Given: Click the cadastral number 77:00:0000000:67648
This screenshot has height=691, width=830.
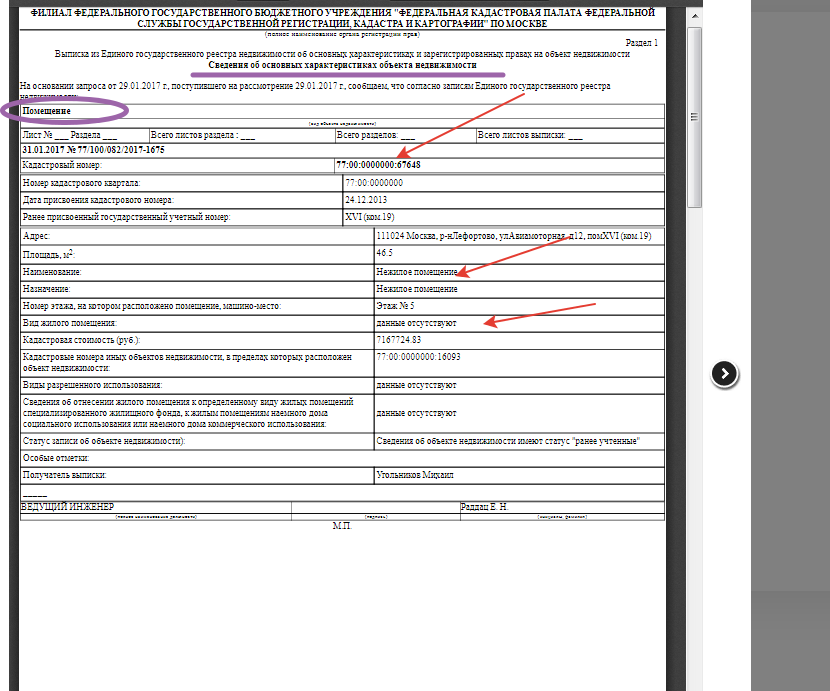Looking at the screenshot, I should point(378,165).
